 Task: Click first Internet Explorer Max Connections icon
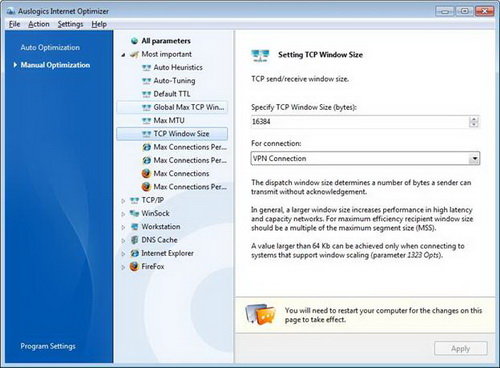[x=147, y=147]
